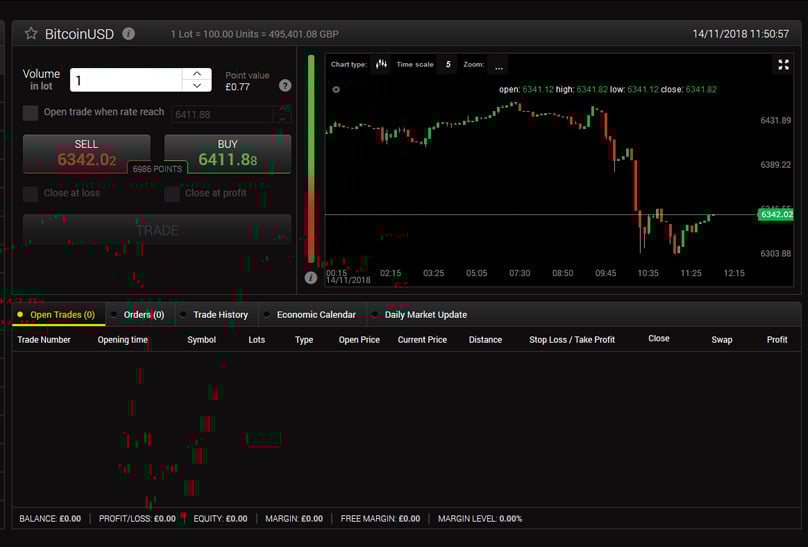Switch to the Trade History tab

tap(220, 315)
